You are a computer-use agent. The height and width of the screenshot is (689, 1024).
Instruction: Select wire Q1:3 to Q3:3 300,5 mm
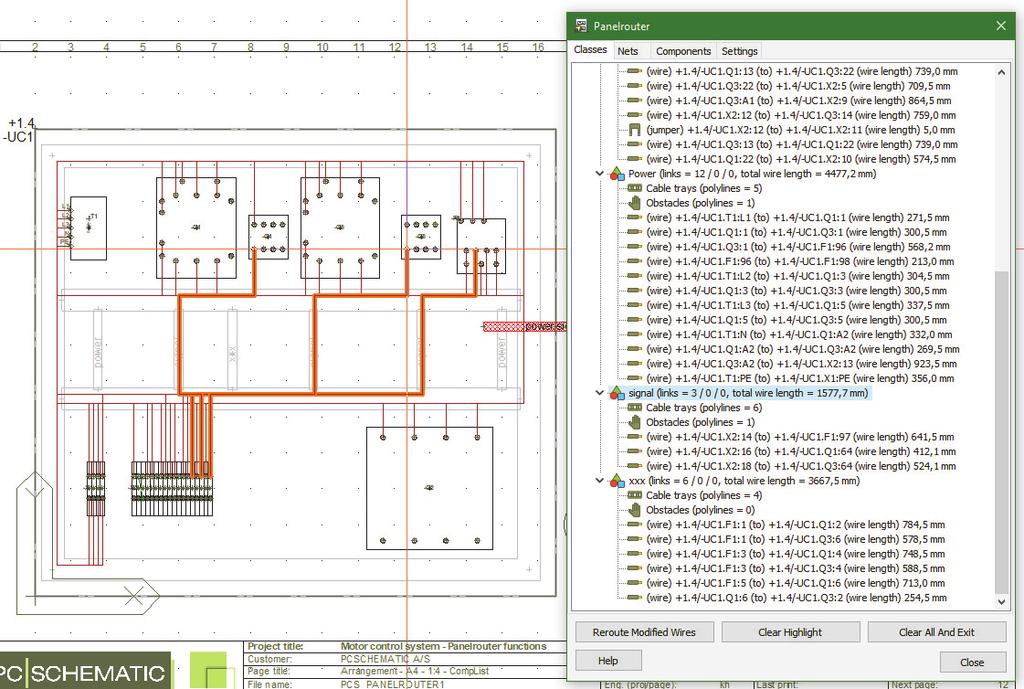point(796,291)
